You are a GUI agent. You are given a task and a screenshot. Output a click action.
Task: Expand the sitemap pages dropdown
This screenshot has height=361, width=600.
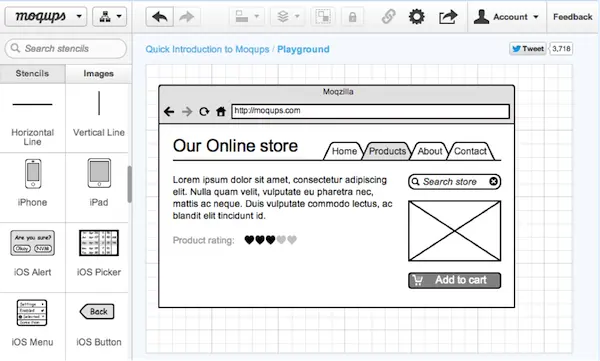109,16
